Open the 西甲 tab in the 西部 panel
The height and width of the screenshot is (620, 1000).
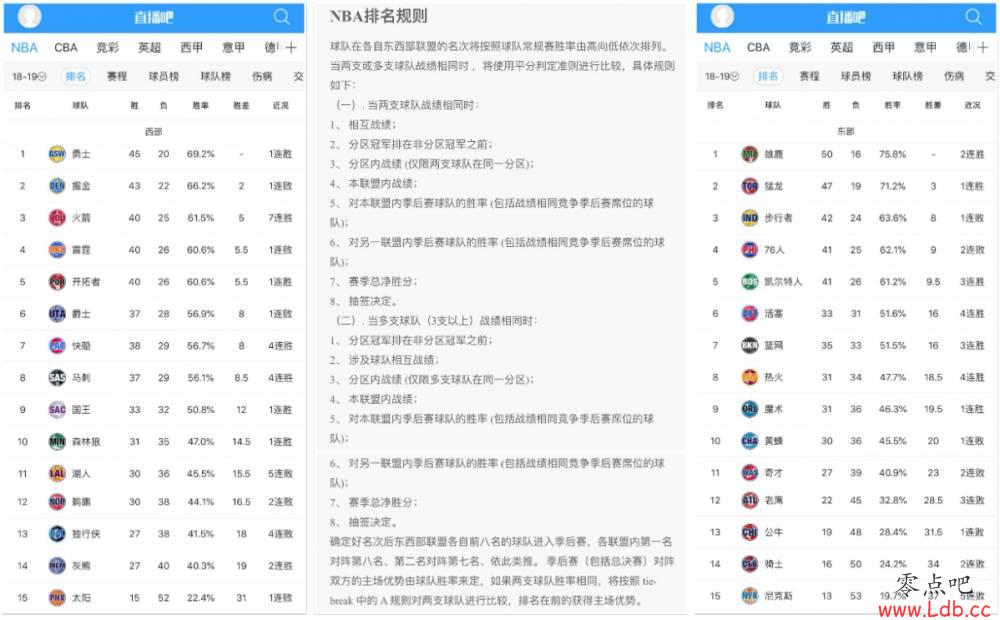click(191, 47)
